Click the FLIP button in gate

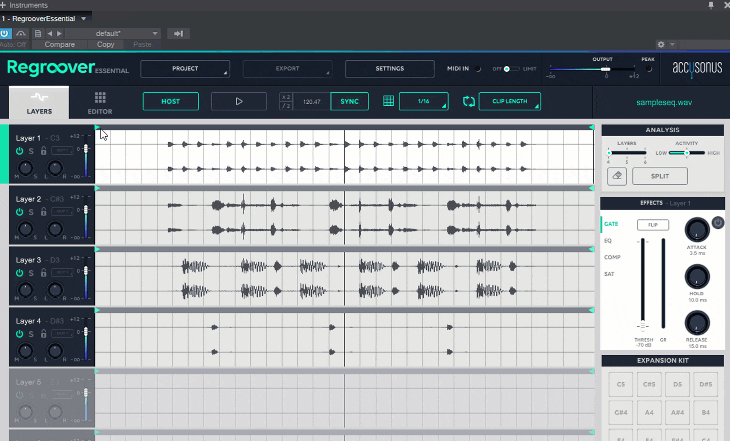coord(653,225)
